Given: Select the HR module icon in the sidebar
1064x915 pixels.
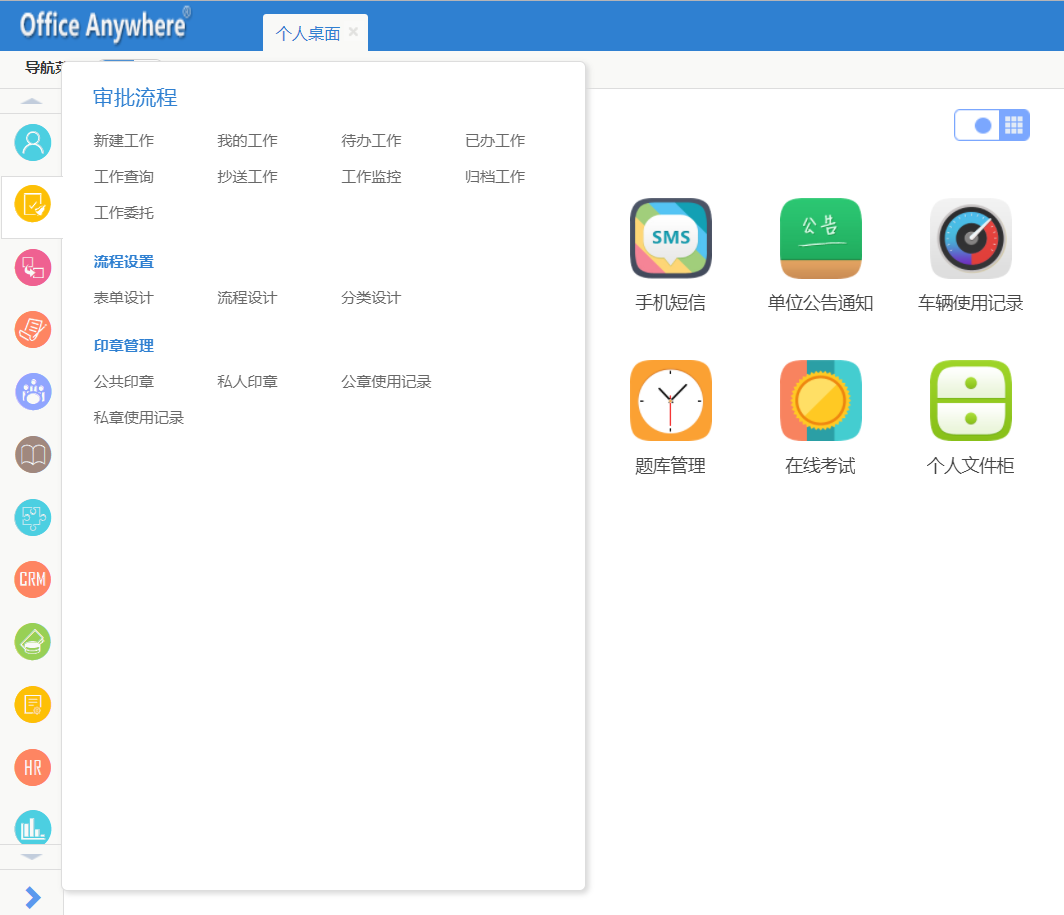Looking at the screenshot, I should [32, 767].
